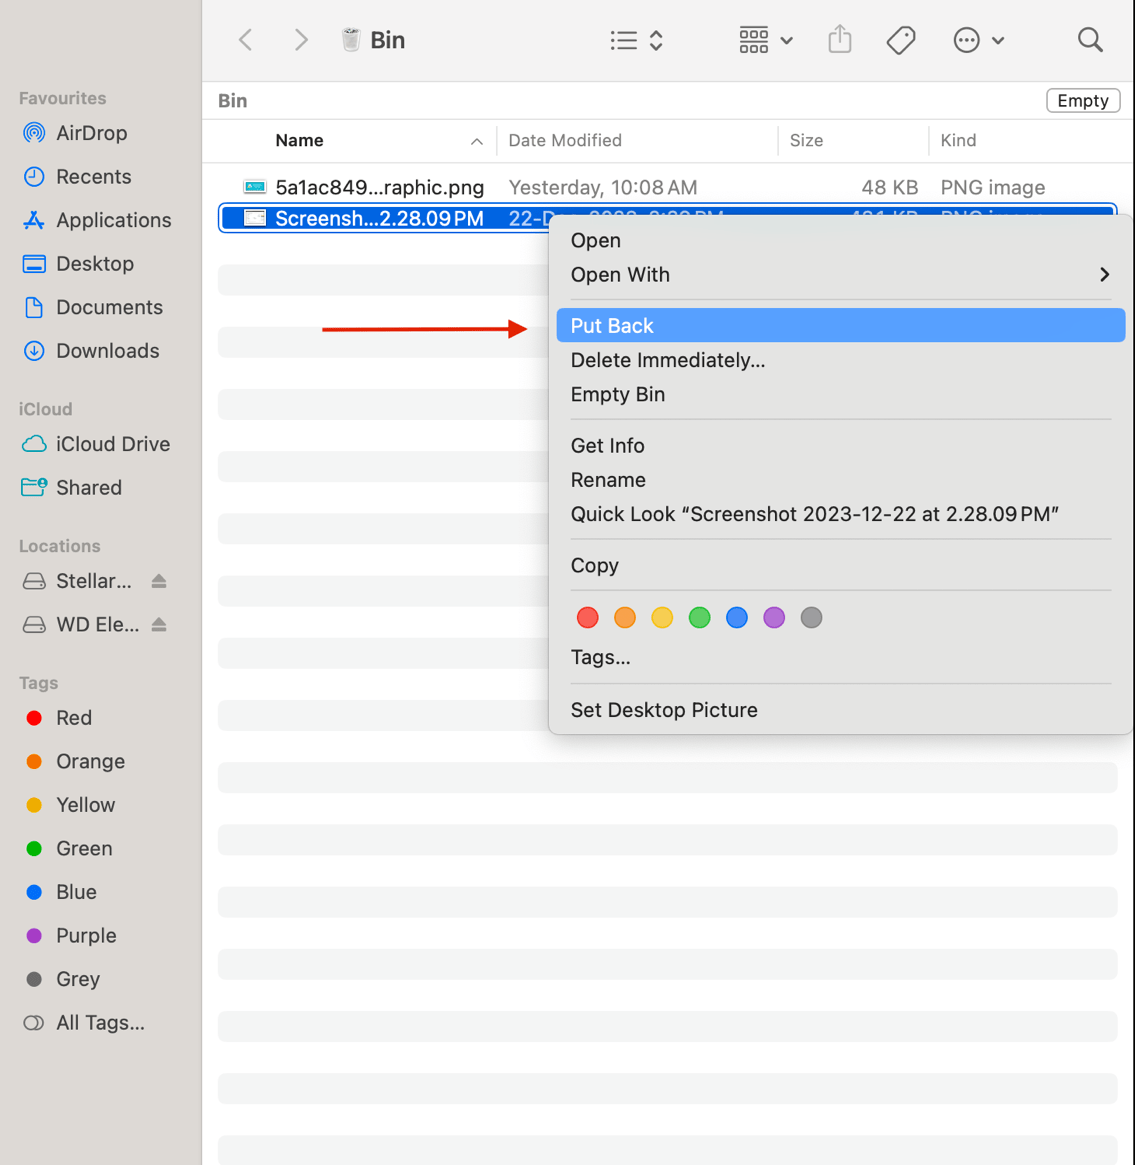1135x1165 pixels.
Task: Select Delete Immediately… in the context menu
Action: click(x=667, y=360)
